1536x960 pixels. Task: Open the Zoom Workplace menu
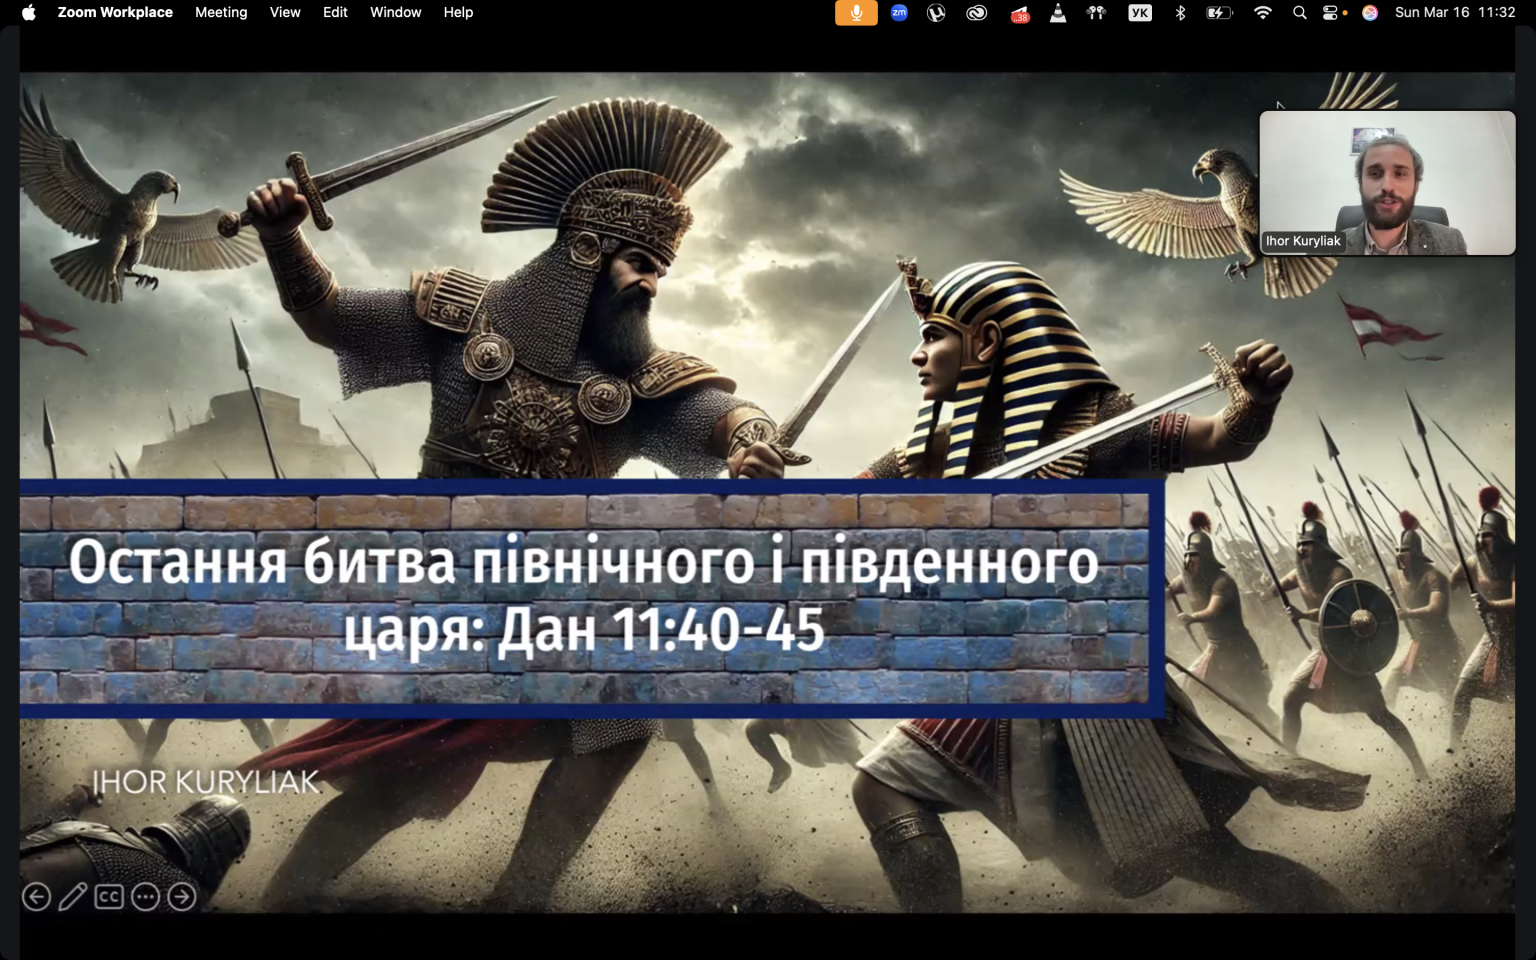(x=115, y=12)
